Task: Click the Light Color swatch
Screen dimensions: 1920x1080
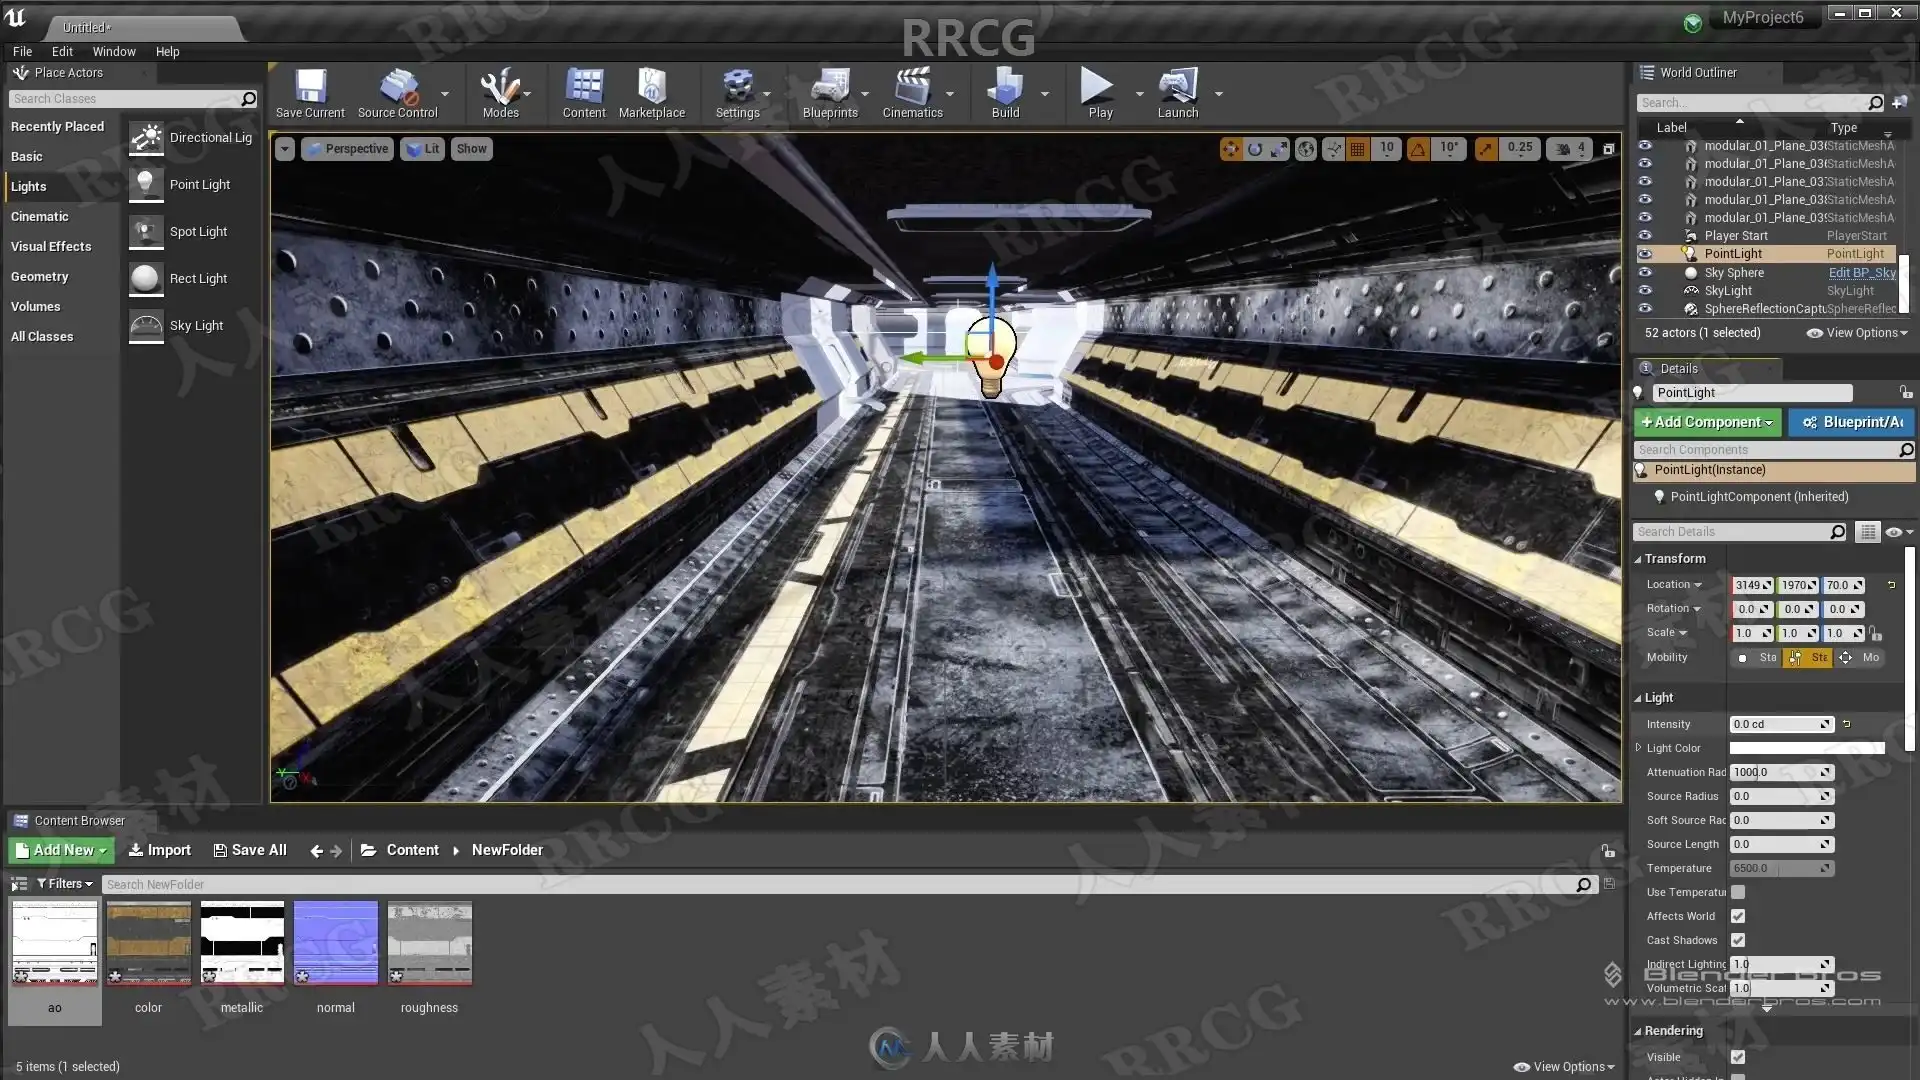Action: point(1806,748)
